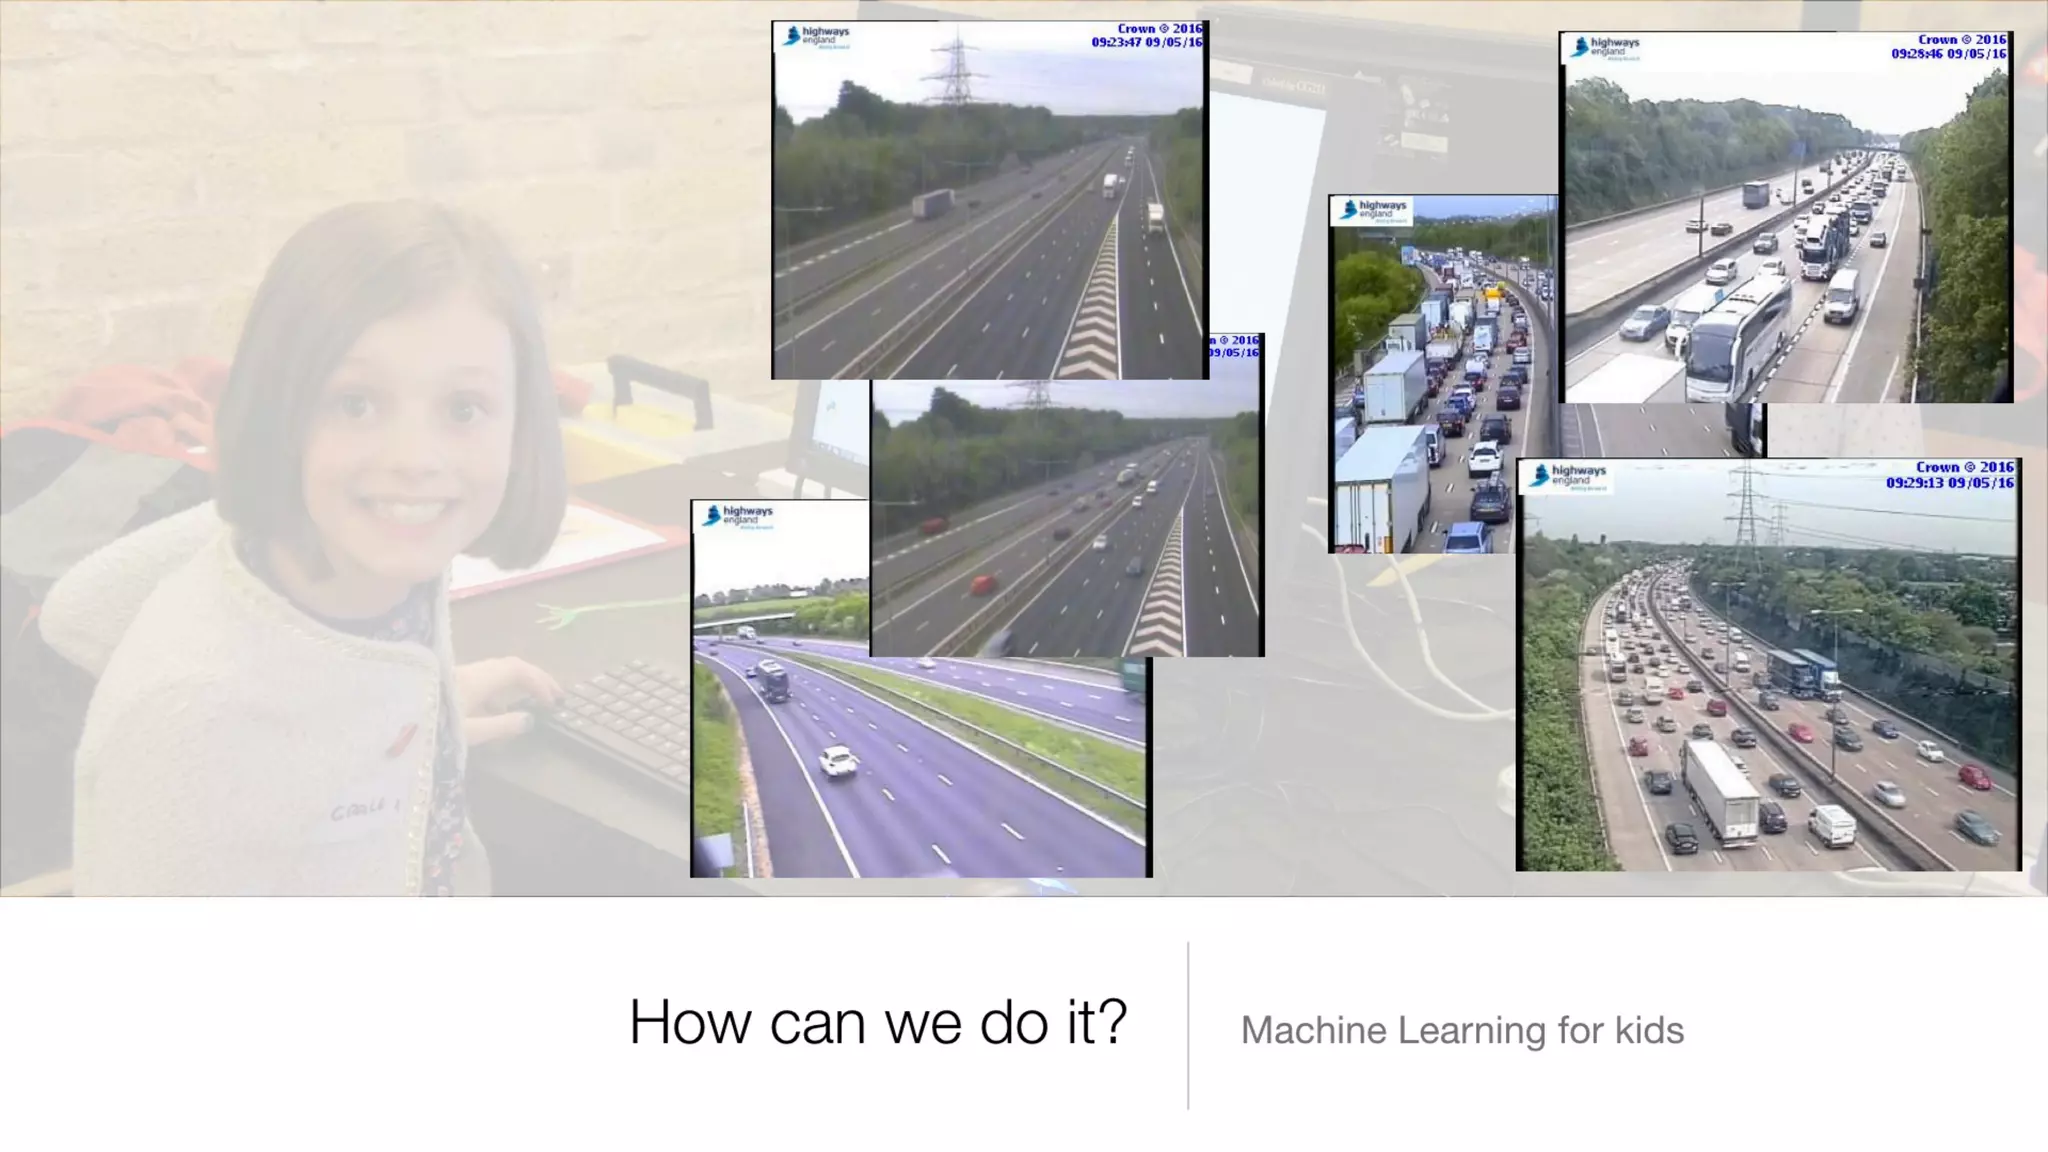Screen dimensions: 2048x1152
Task: Select the traffic photo timestamped 09:23:47
Action: pyautogui.click(x=990, y=200)
